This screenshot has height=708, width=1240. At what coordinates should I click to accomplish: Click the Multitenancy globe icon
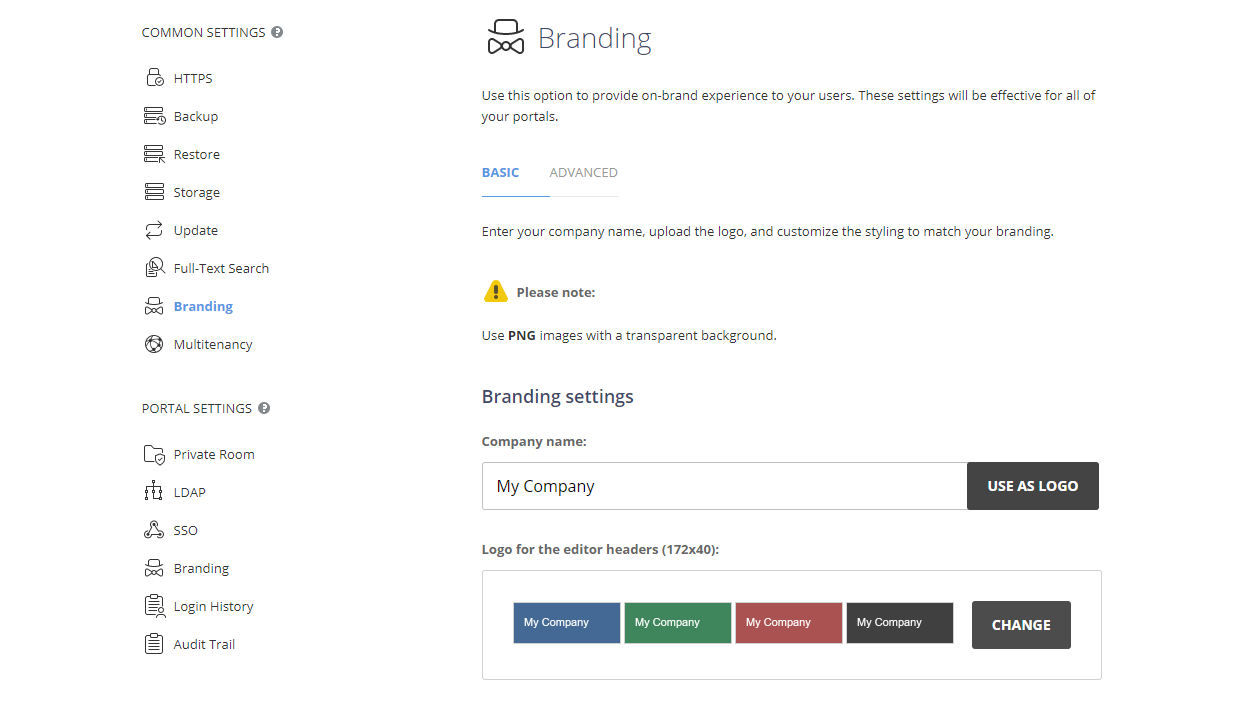click(x=154, y=343)
